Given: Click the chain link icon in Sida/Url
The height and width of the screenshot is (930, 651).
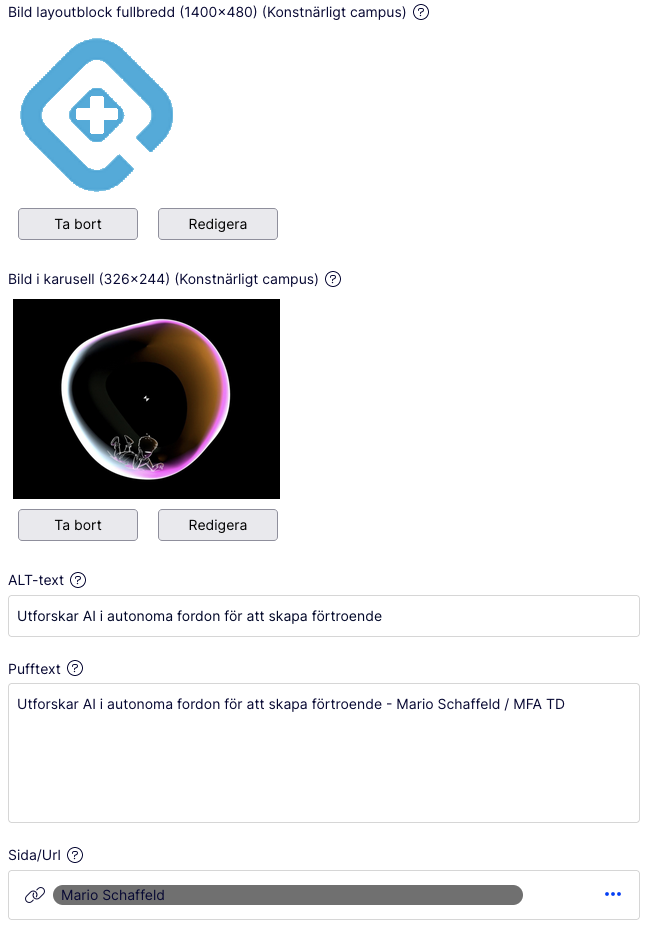Looking at the screenshot, I should pyautogui.click(x=35, y=895).
